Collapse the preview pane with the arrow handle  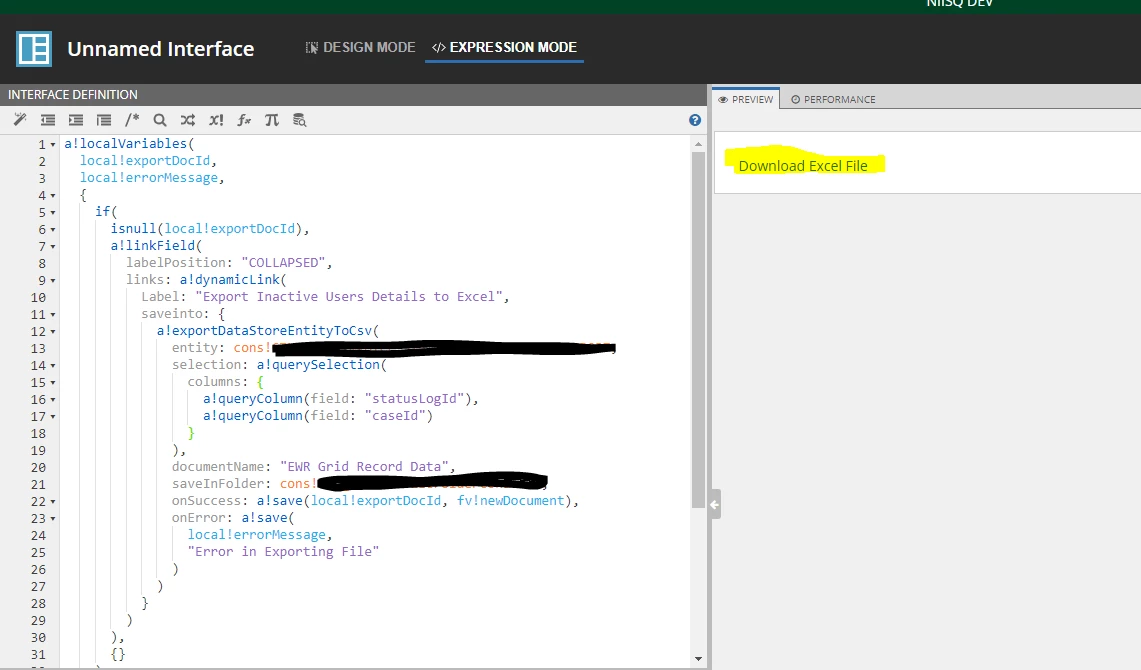(715, 504)
